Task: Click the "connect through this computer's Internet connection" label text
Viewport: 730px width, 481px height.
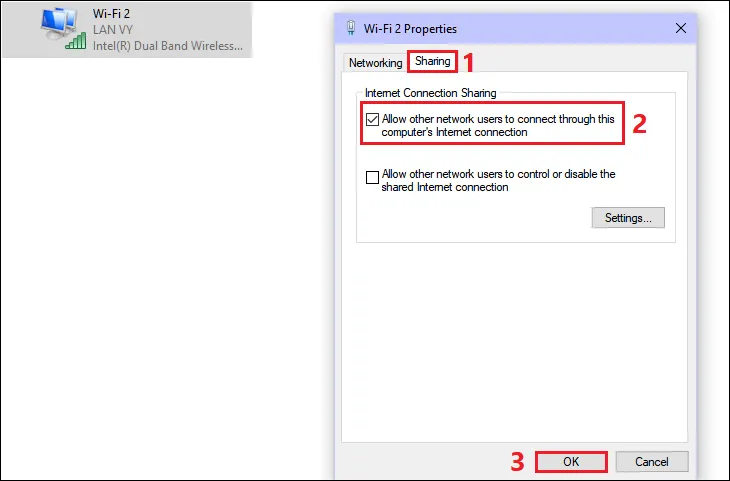Action: [498, 125]
